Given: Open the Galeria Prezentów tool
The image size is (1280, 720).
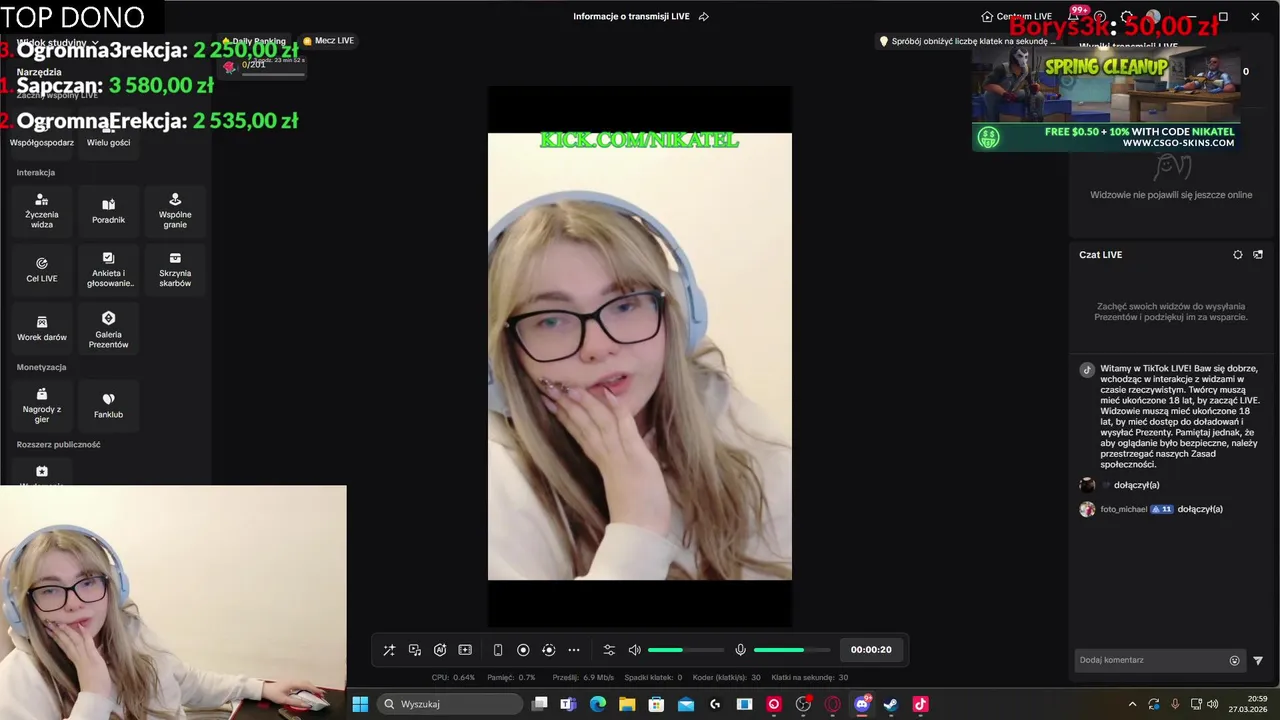Looking at the screenshot, I should 108,329.
